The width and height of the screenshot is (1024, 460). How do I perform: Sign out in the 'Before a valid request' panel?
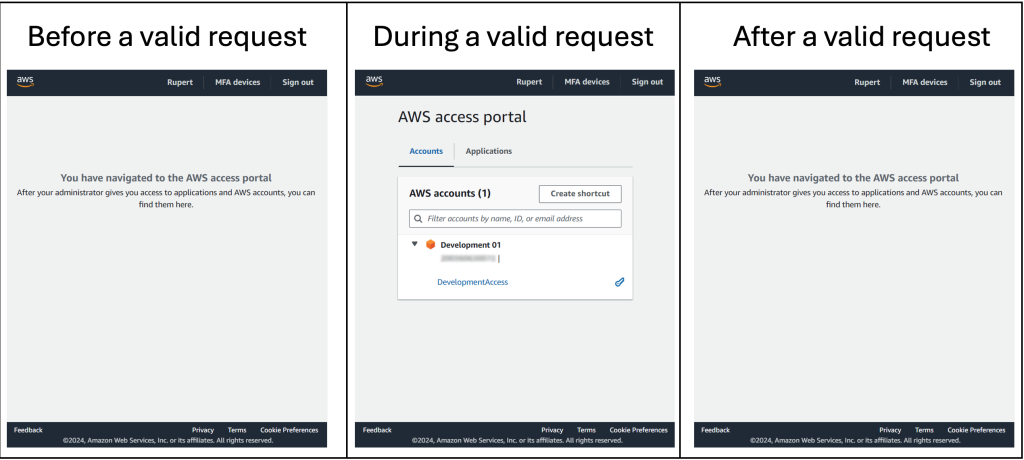pos(298,82)
